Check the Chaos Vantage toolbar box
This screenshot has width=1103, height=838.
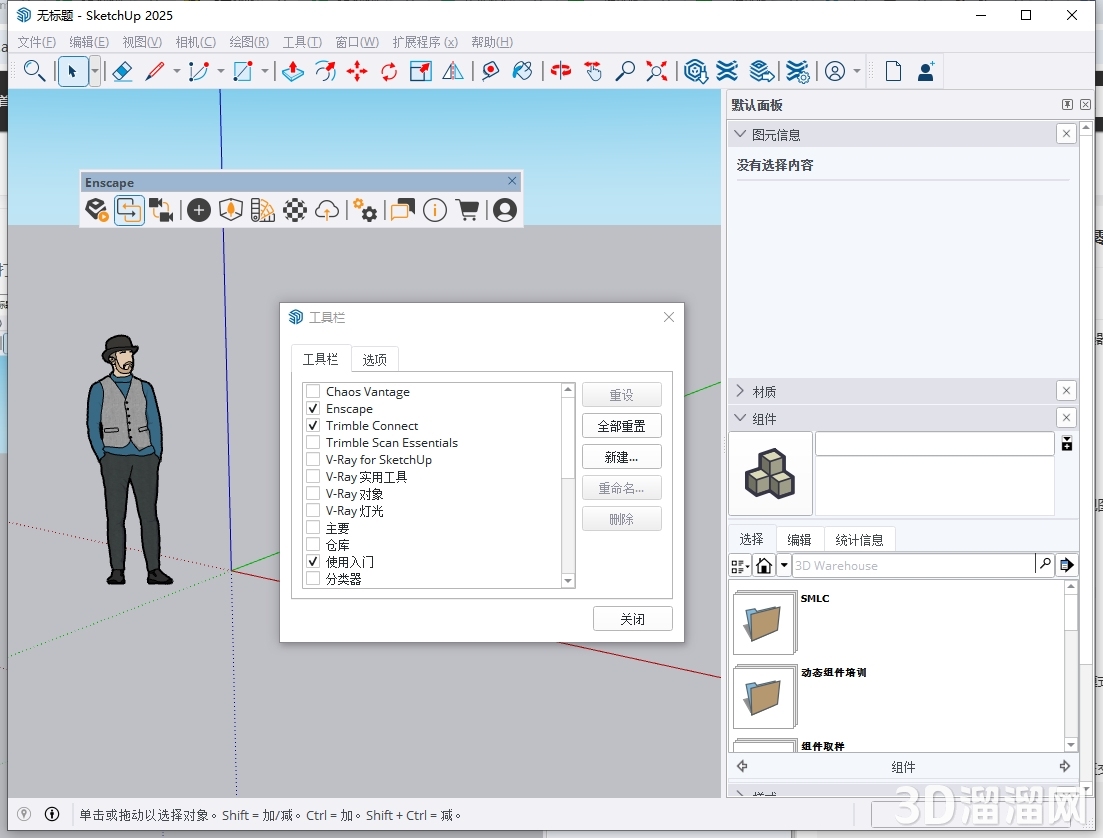pos(313,391)
